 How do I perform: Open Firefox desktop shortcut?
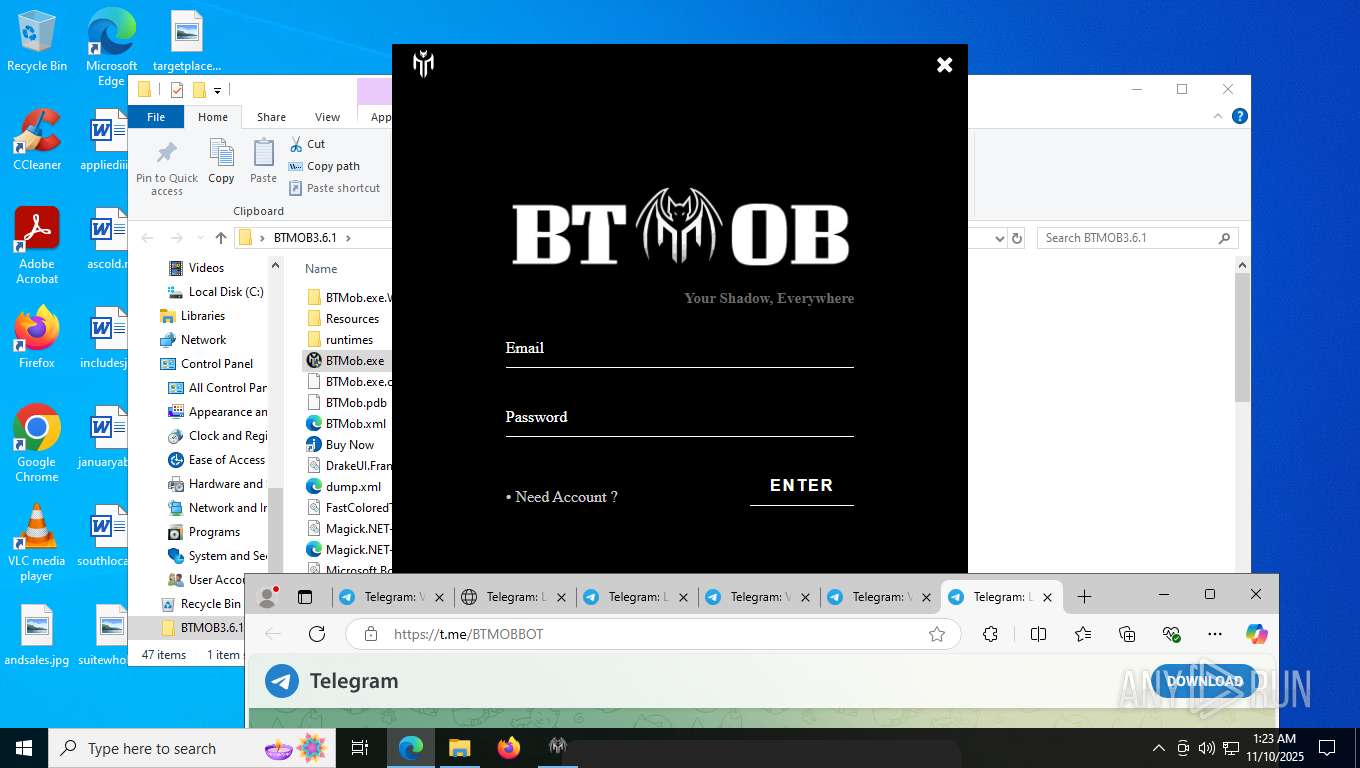coord(37,338)
